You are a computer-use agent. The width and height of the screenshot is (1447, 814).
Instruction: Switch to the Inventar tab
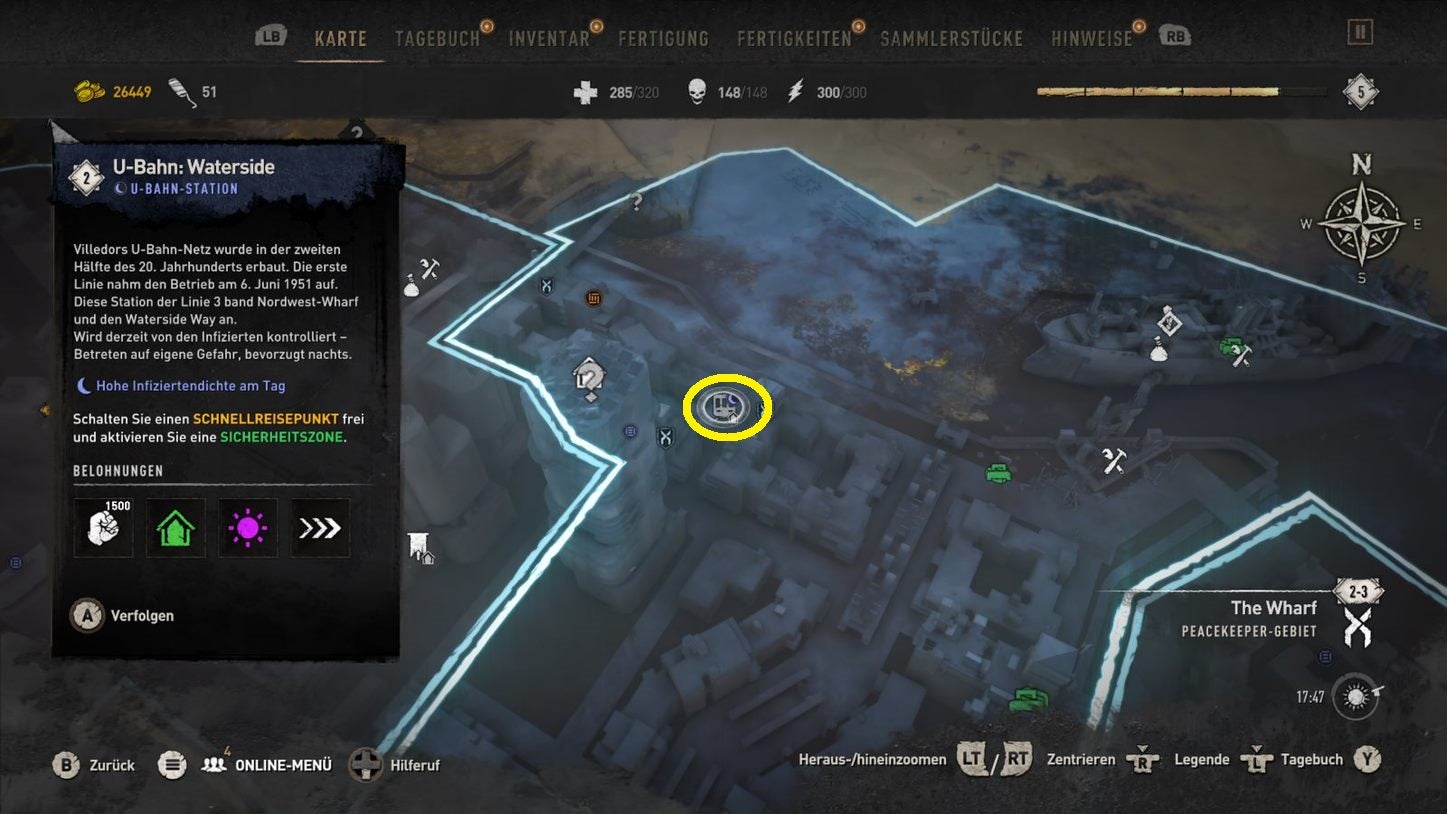coord(549,39)
